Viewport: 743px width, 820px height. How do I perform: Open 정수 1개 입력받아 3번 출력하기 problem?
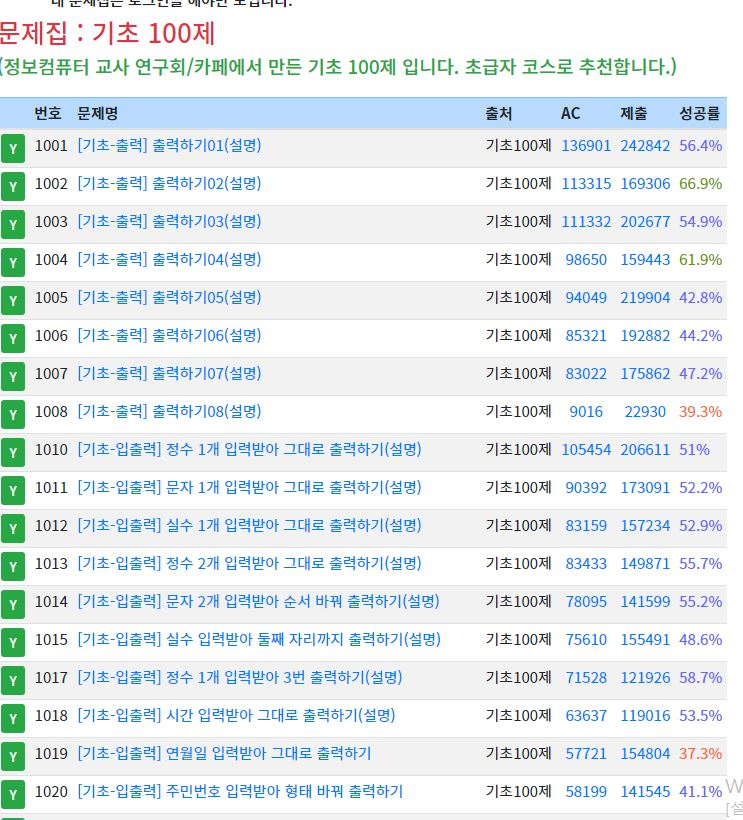[x=240, y=677]
